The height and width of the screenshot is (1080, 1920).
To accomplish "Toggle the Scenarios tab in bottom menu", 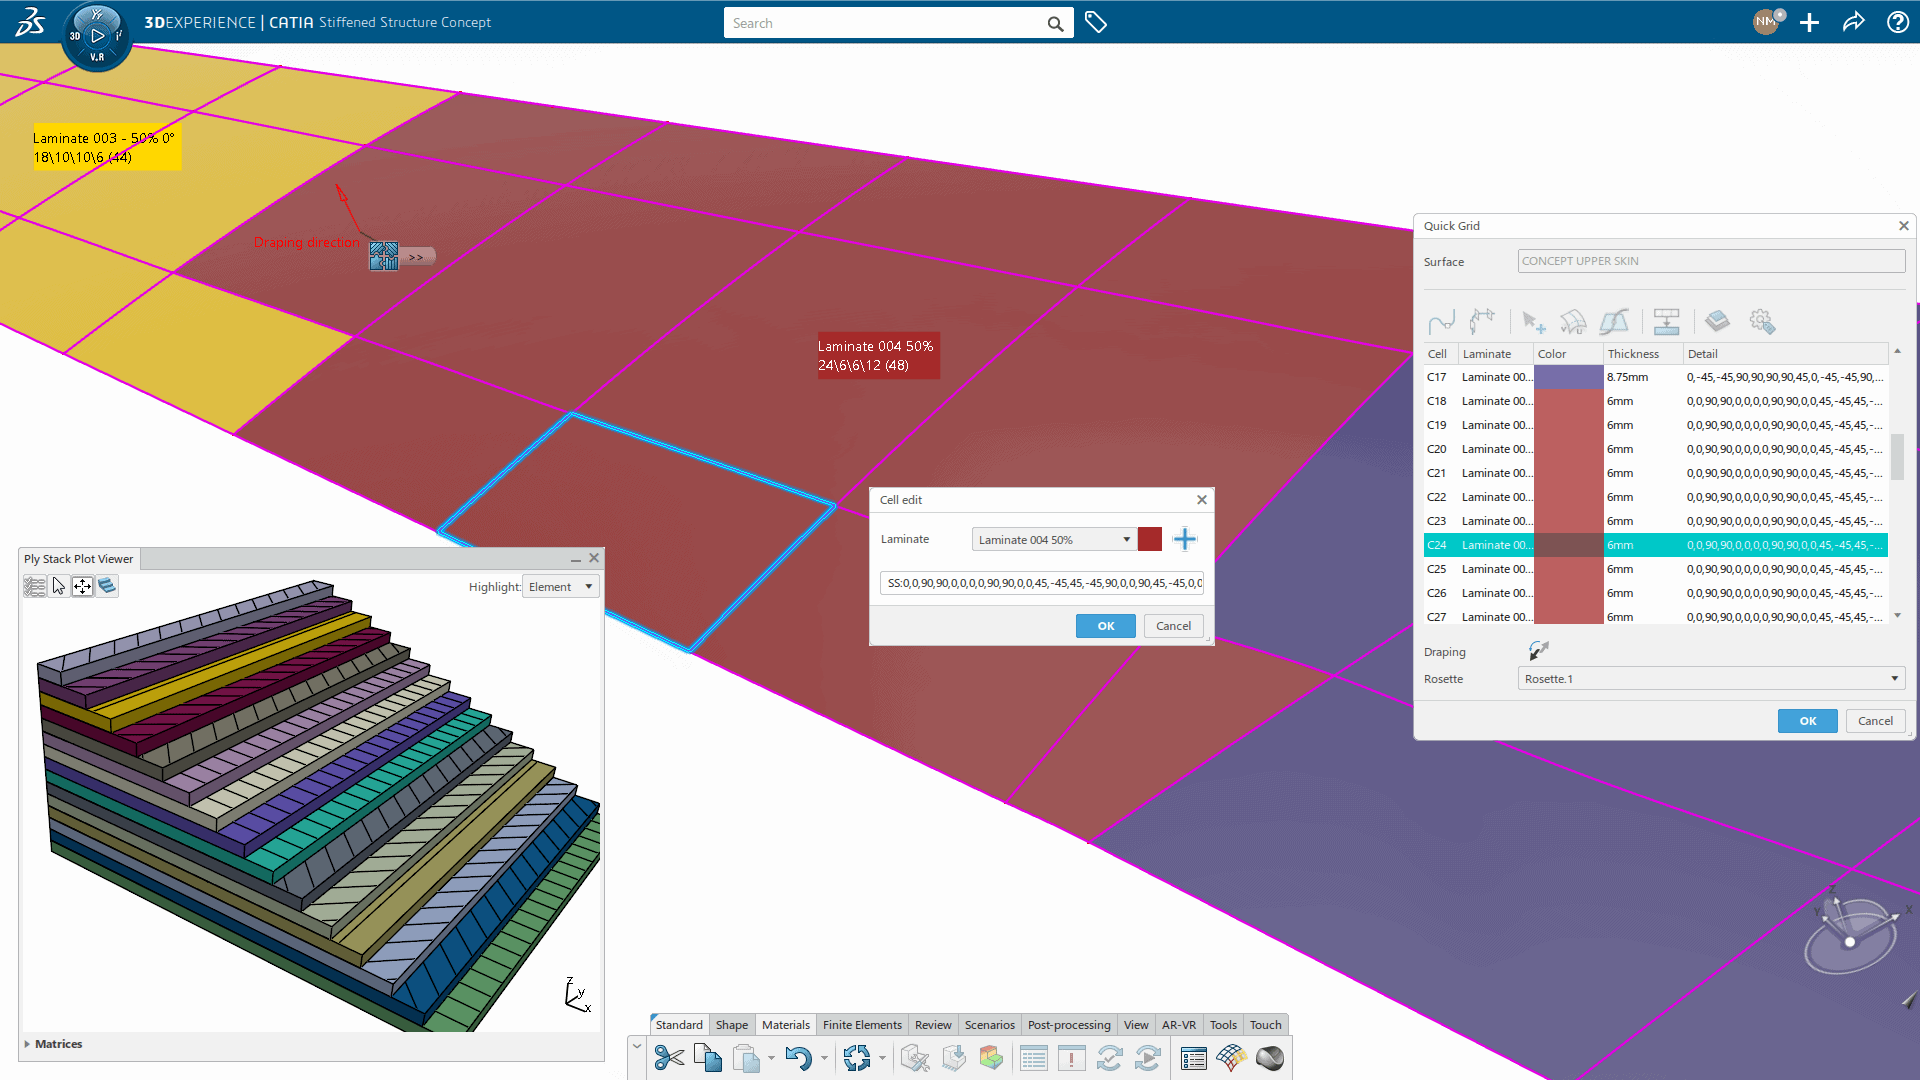I will coord(988,1023).
